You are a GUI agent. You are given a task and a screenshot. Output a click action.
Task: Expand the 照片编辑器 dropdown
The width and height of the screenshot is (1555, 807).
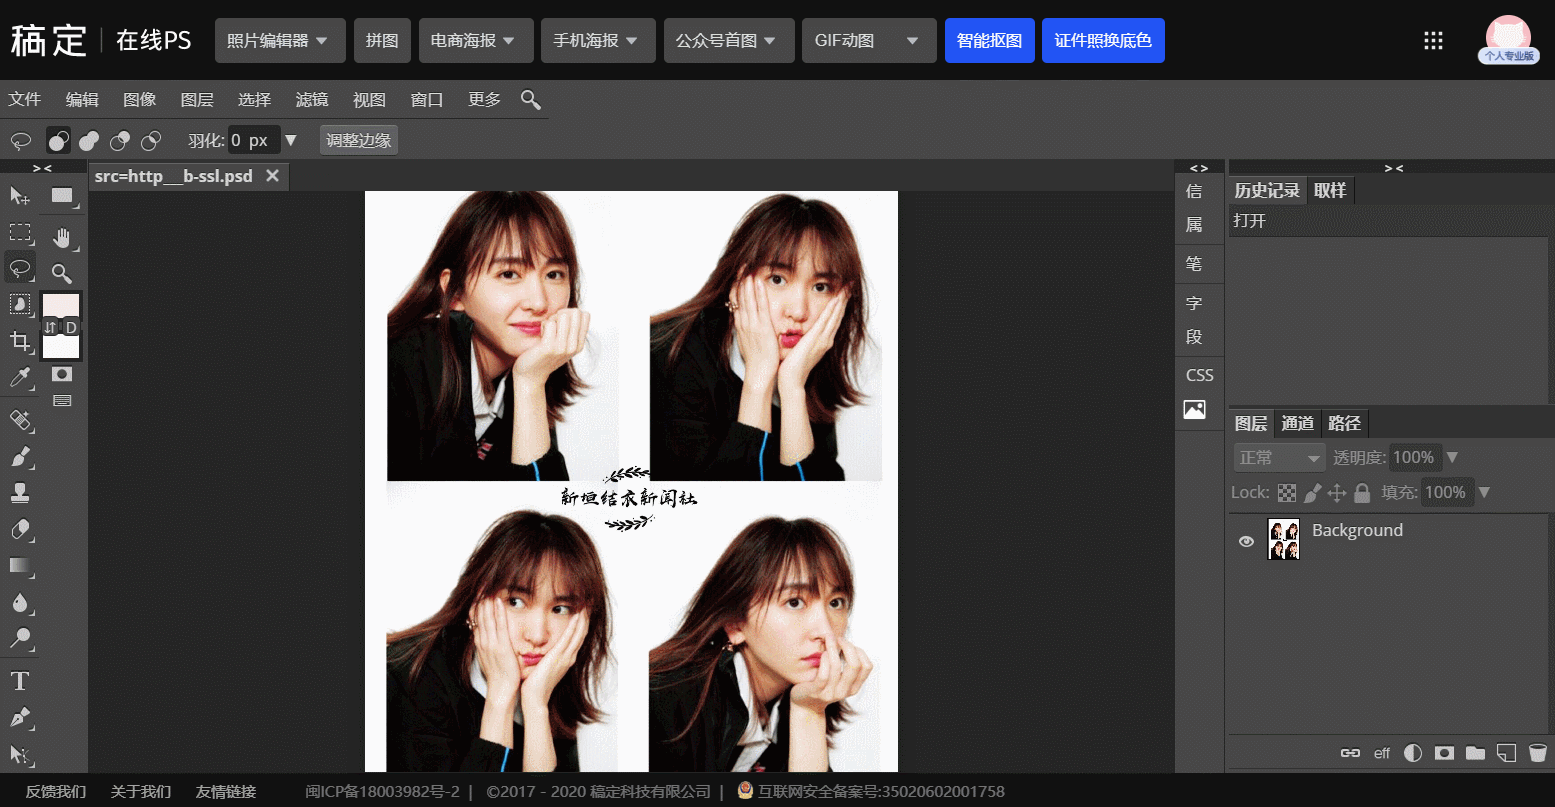(279, 41)
